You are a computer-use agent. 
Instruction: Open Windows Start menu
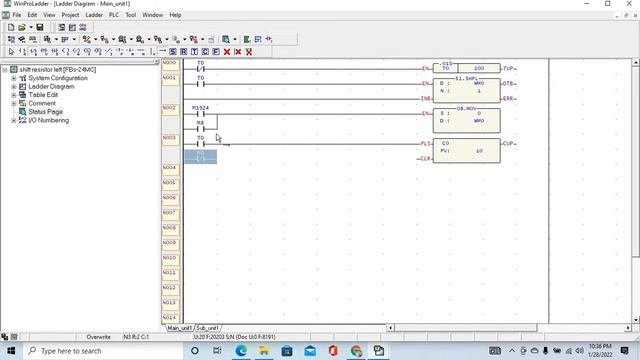(11, 351)
